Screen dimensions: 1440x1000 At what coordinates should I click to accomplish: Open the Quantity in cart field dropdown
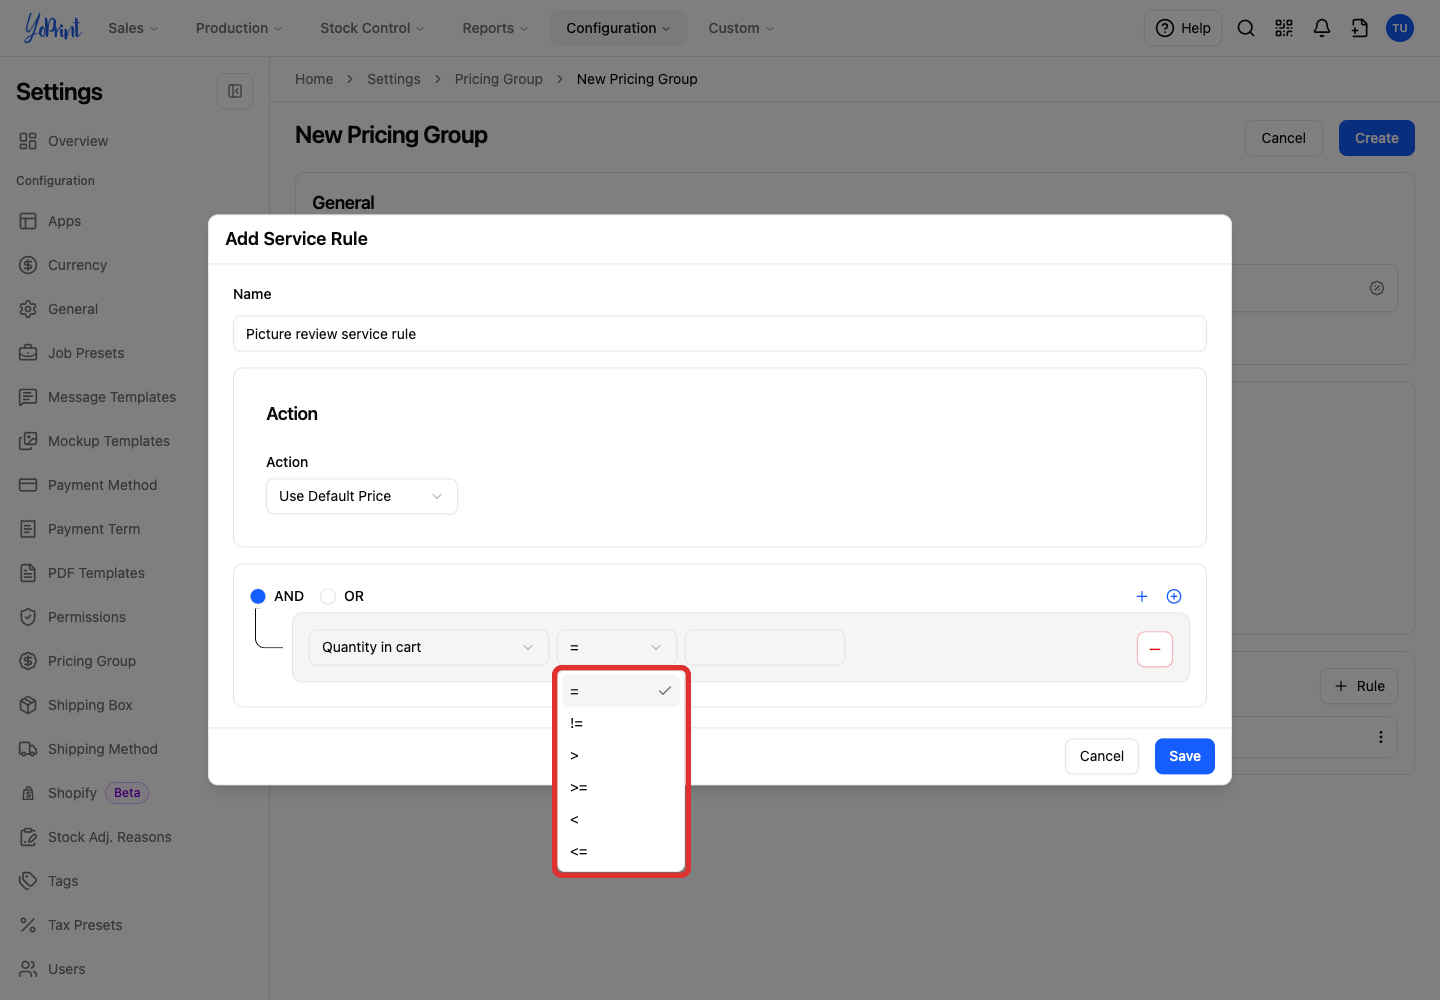(429, 647)
